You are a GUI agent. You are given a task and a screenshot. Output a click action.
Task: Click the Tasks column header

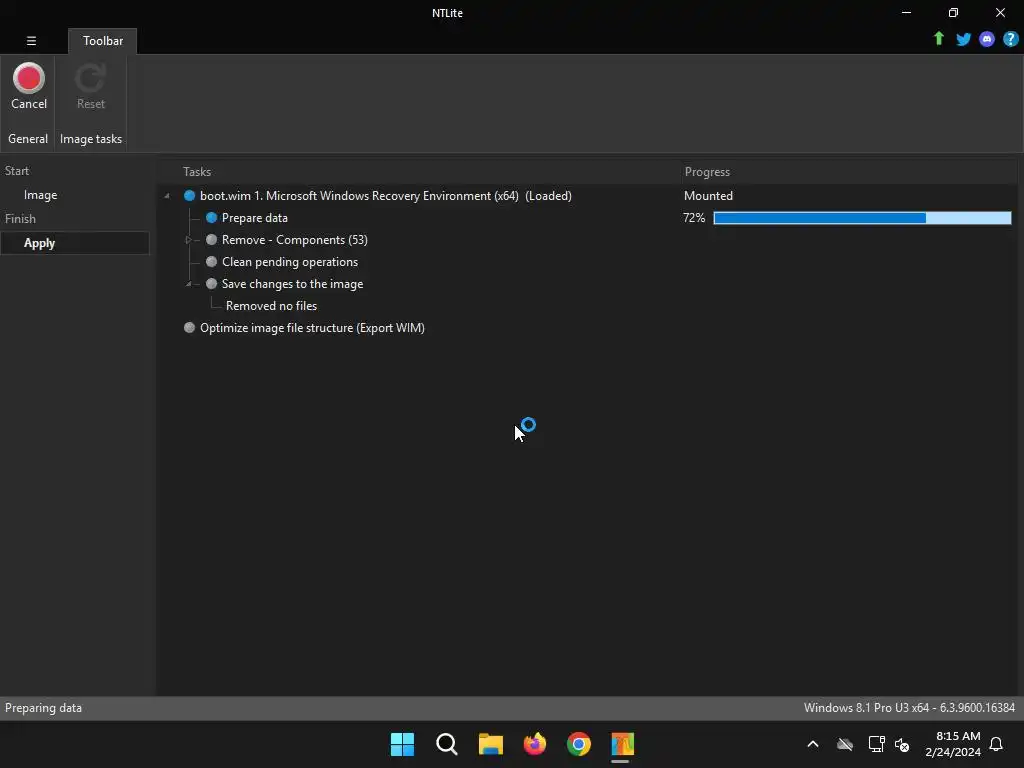tap(197, 172)
